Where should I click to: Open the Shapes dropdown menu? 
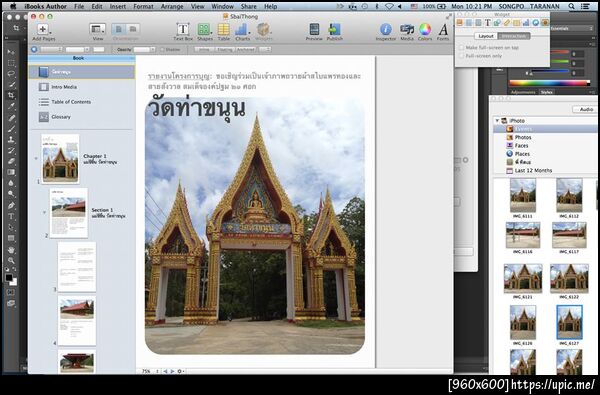click(205, 32)
